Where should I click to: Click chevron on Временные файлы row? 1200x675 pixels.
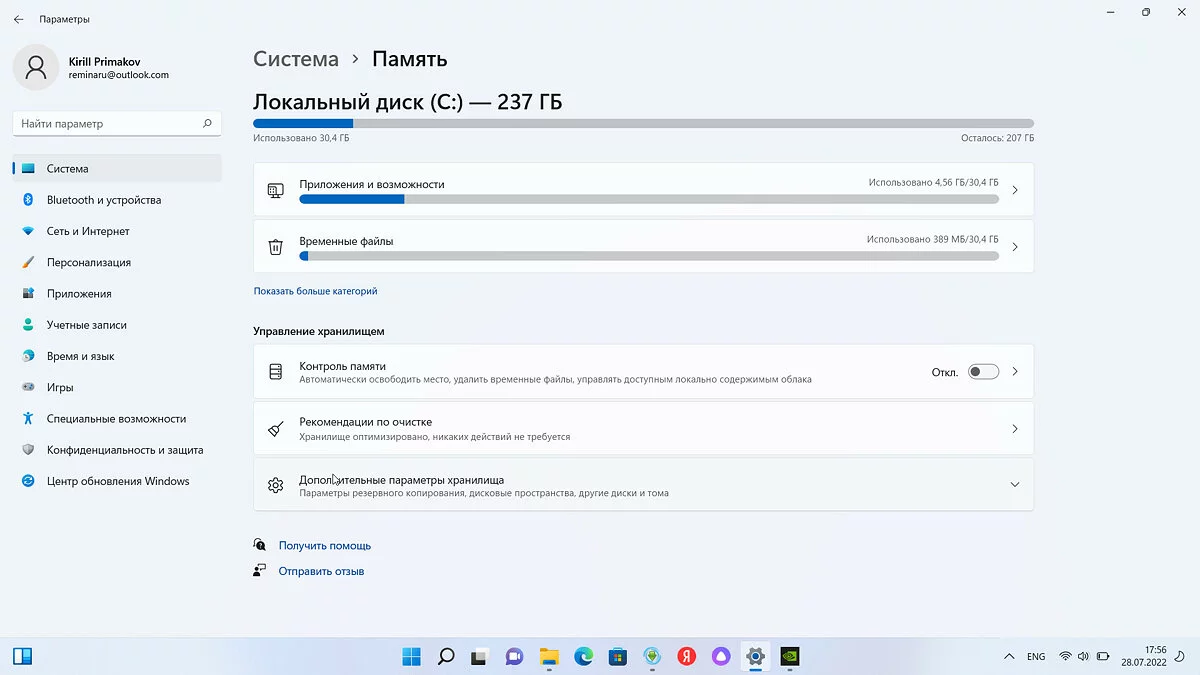[1014, 247]
